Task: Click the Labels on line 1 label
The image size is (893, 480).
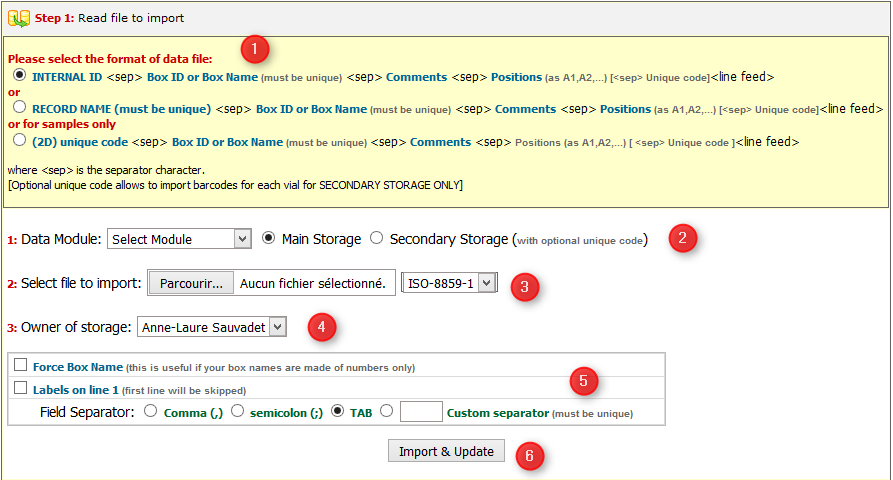Action: pos(76,390)
